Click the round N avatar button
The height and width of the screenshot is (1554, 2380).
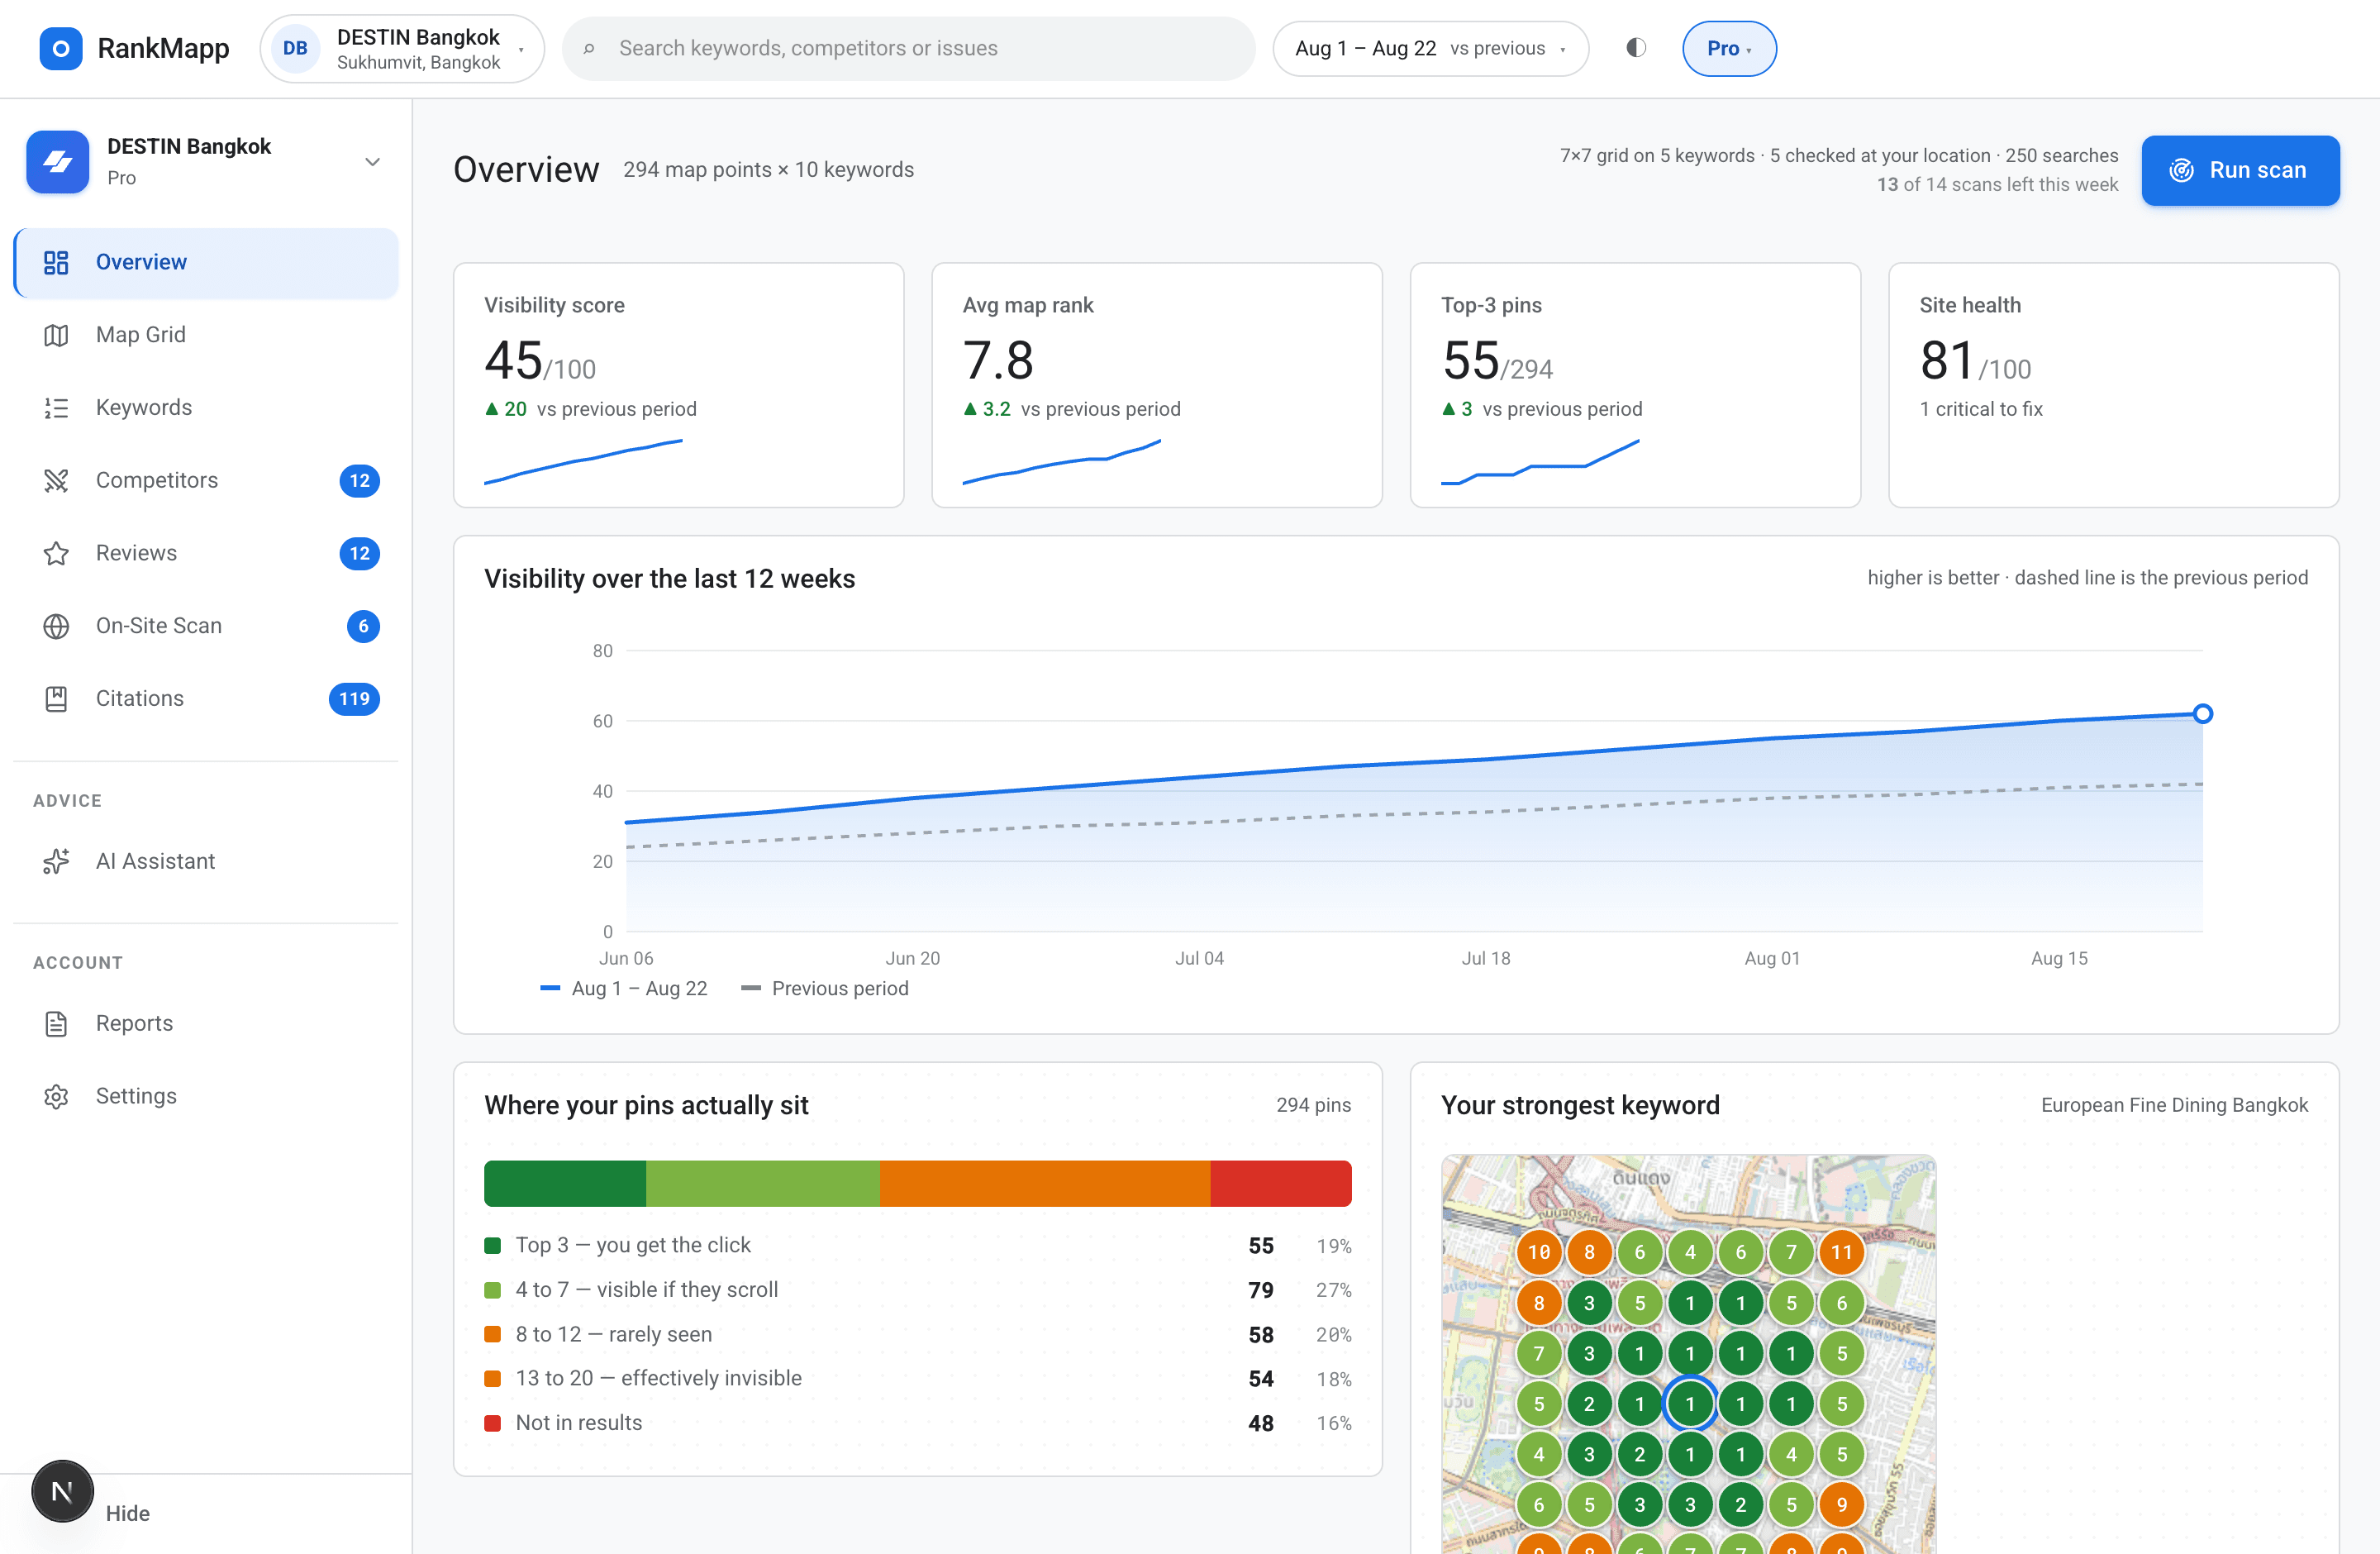click(62, 1491)
